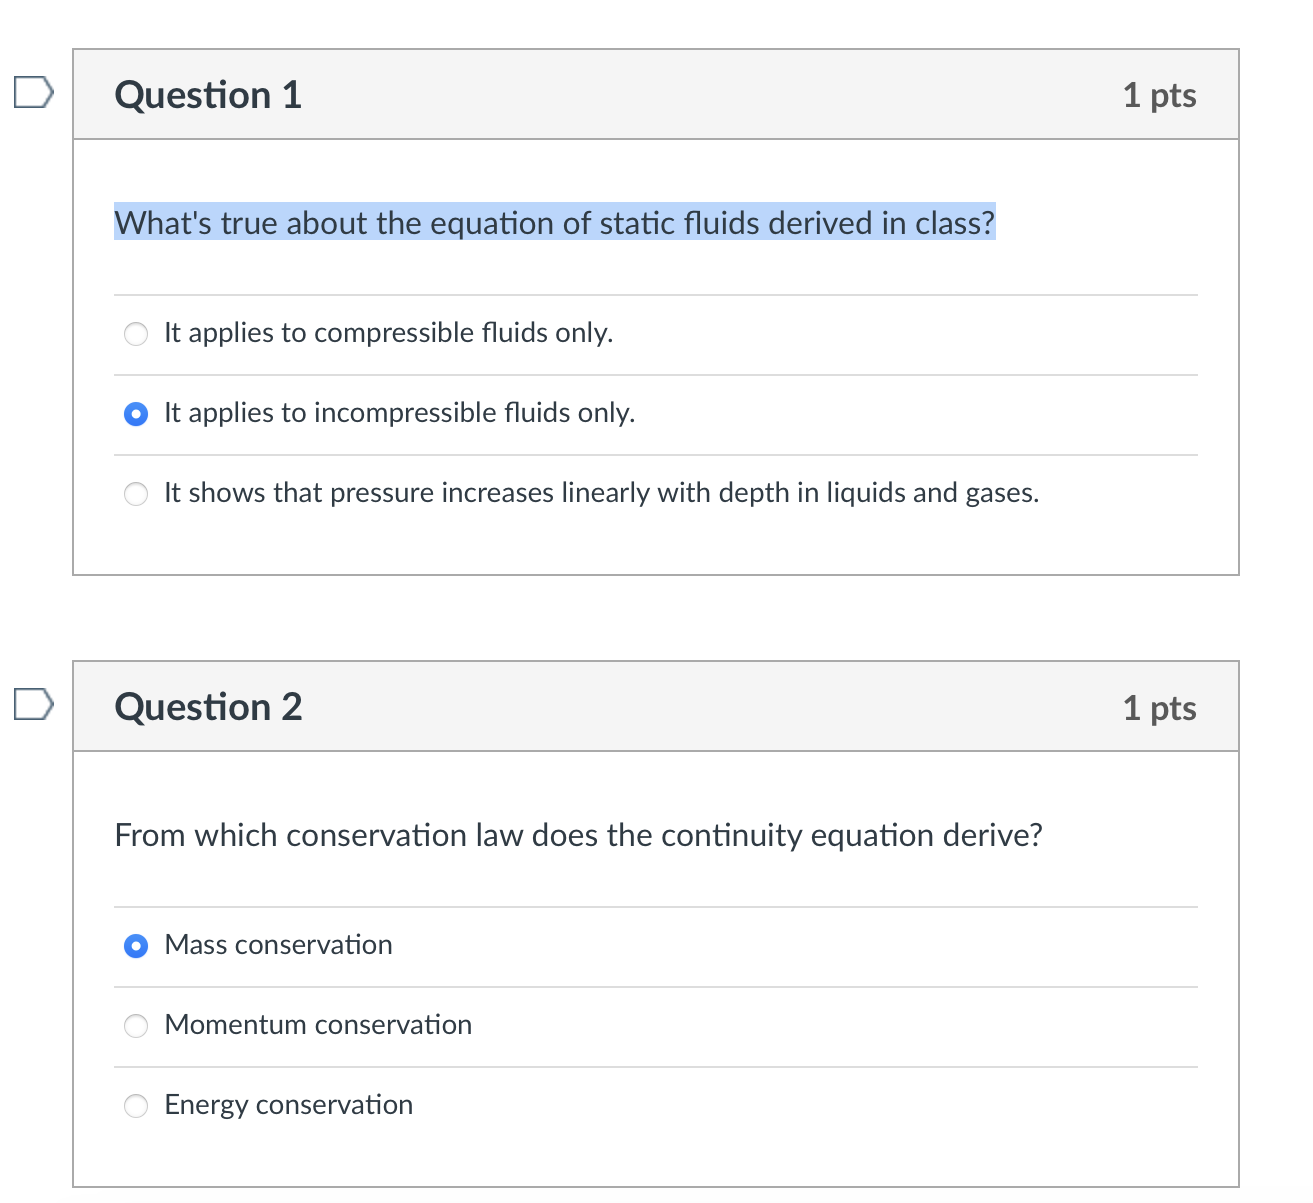This screenshot has height=1203, width=1313.
Task: Click the Question 1 header bar
Action: click(x=655, y=94)
